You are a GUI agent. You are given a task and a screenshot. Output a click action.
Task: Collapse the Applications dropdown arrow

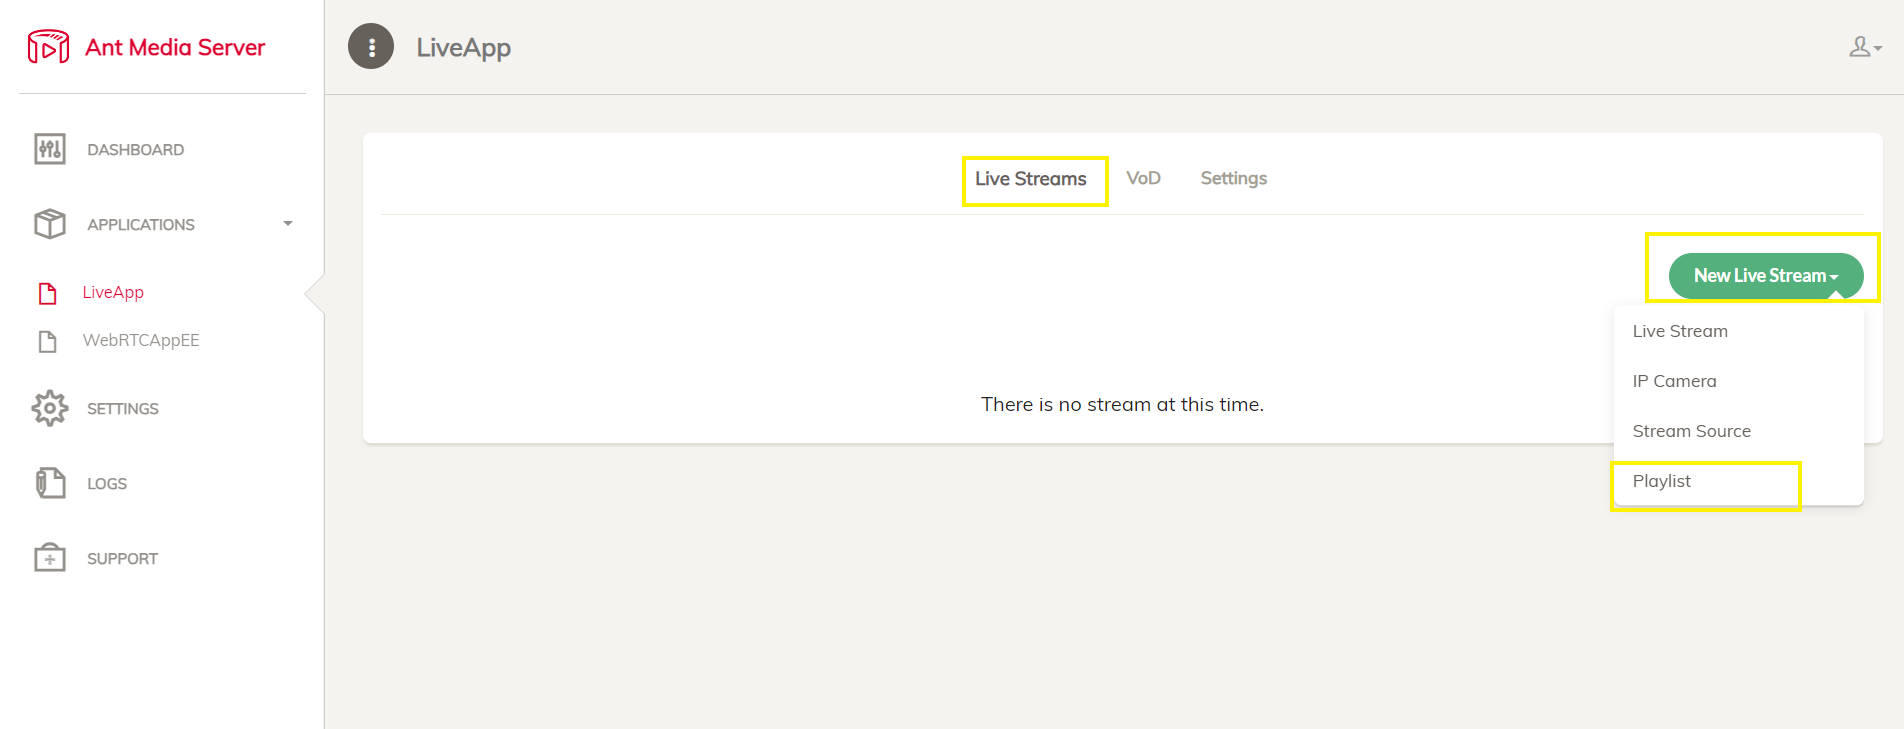(288, 224)
